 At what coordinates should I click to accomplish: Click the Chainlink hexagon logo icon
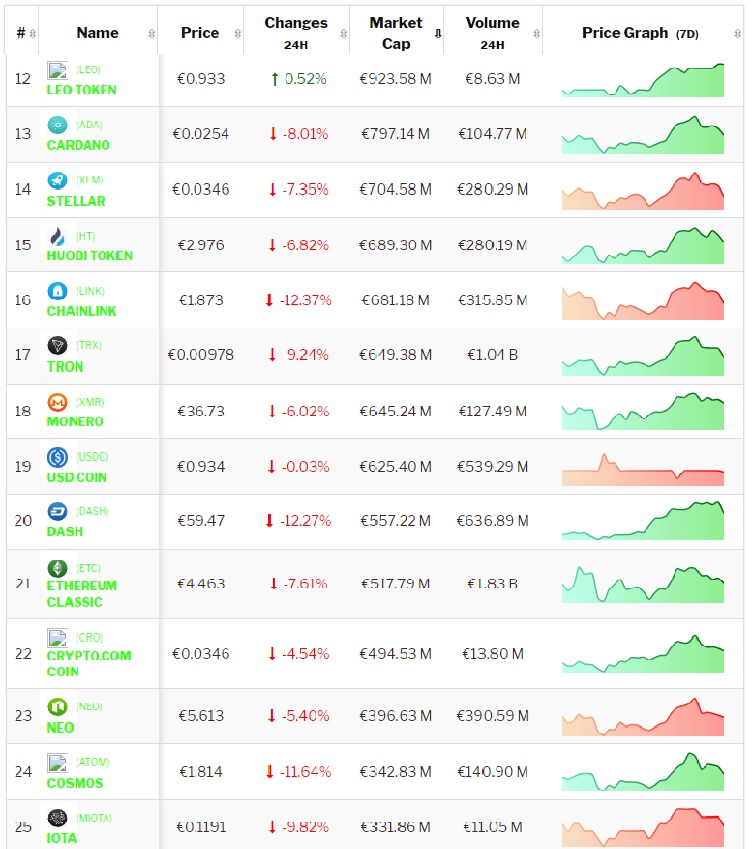57,292
